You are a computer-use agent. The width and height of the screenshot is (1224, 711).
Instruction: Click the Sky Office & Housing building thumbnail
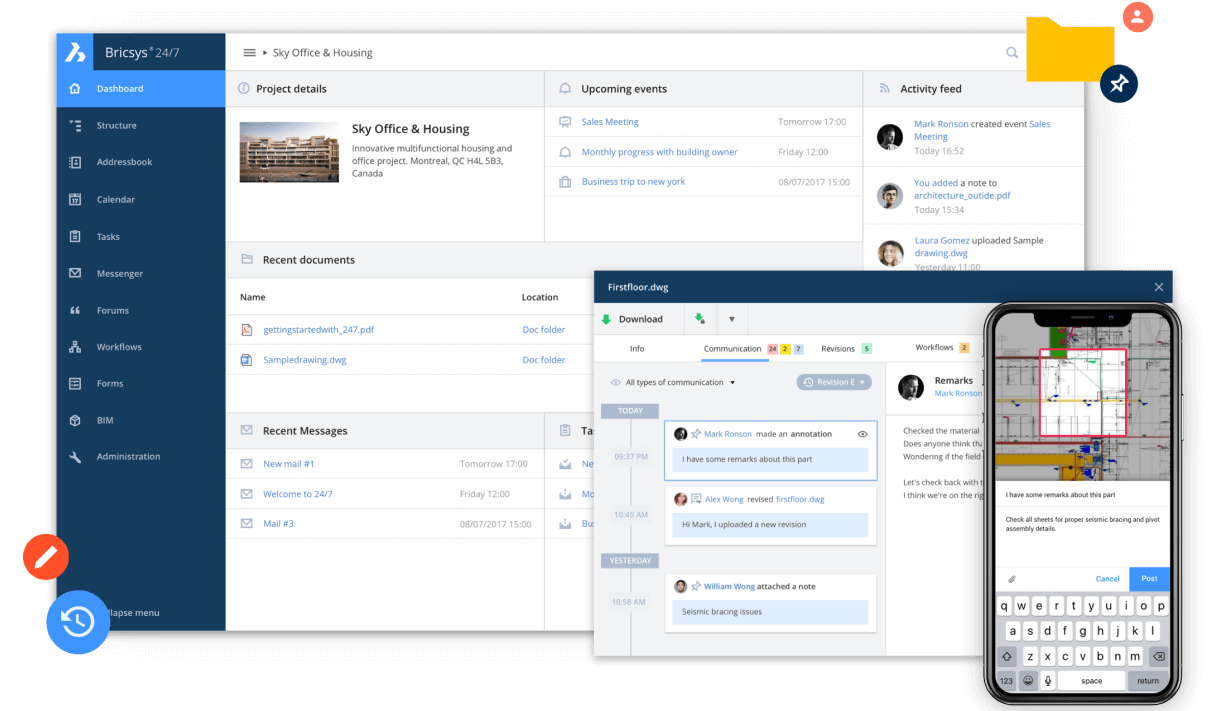click(289, 152)
